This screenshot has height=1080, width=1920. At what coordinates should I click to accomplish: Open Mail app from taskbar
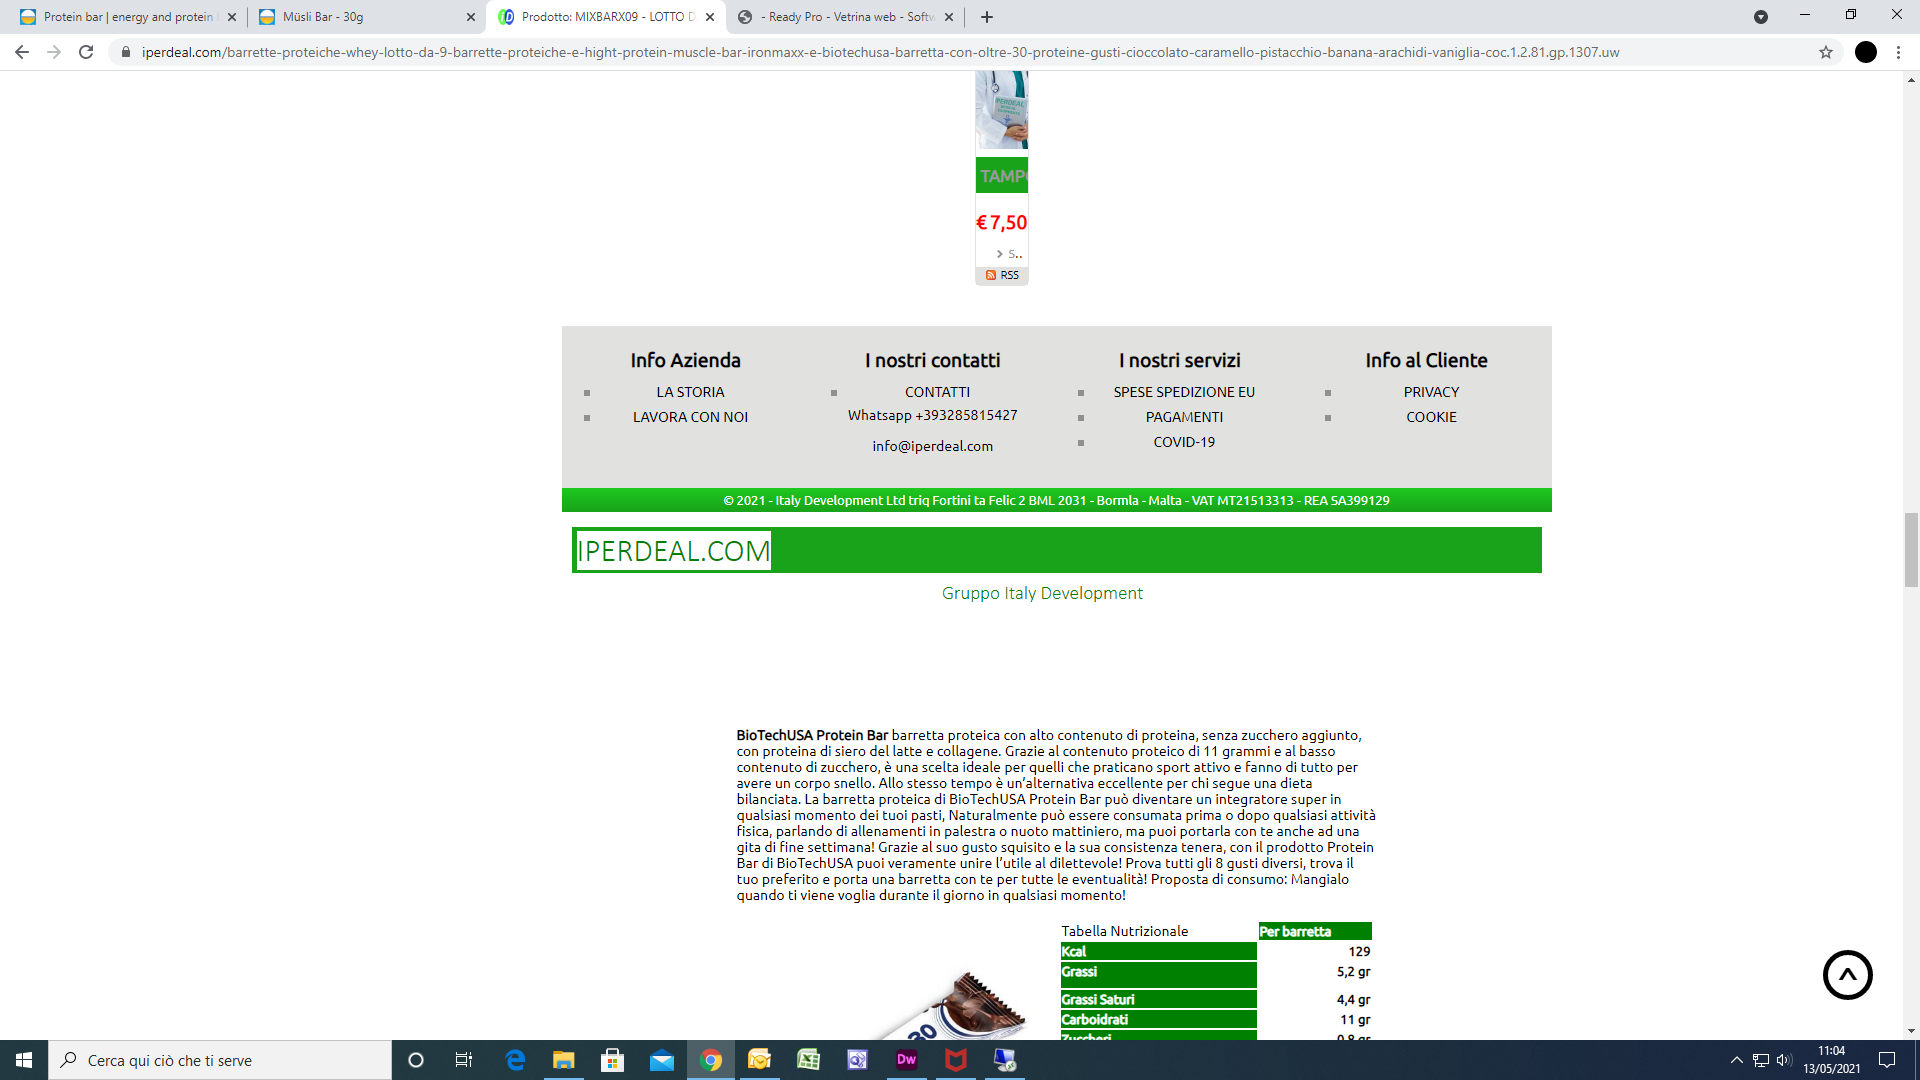(661, 1060)
